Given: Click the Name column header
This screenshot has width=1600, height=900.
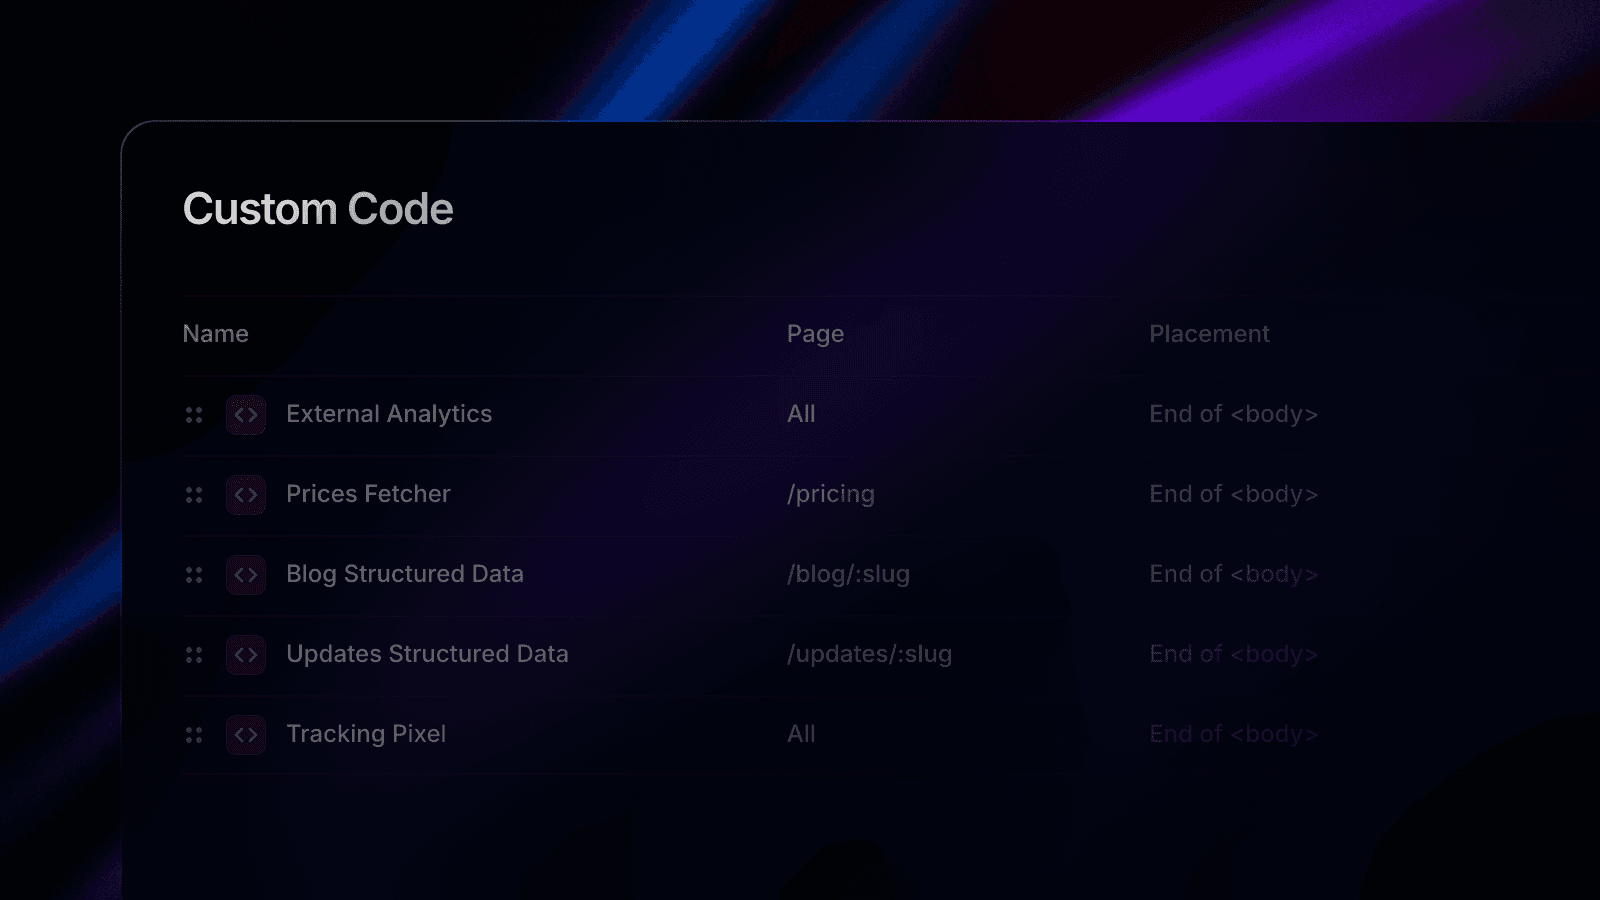Looking at the screenshot, I should (215, 333).
